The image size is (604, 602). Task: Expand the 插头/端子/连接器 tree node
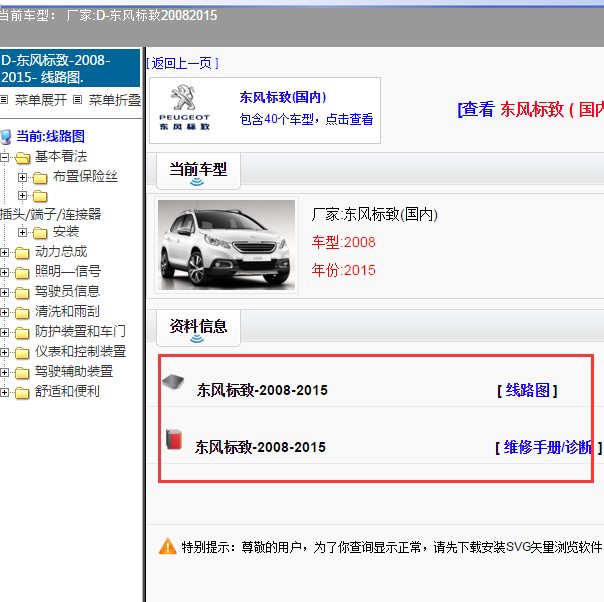tap(22, 196)
